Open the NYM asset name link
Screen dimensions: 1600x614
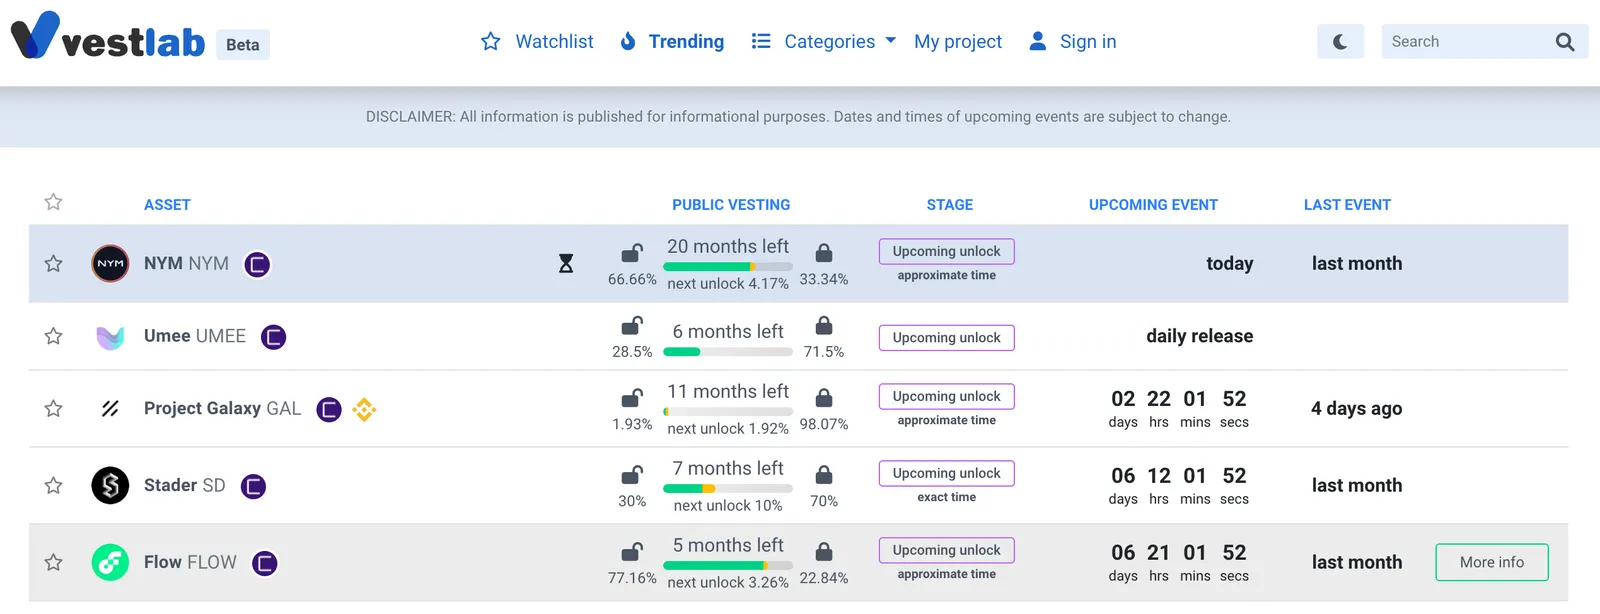tap(186, 264)
